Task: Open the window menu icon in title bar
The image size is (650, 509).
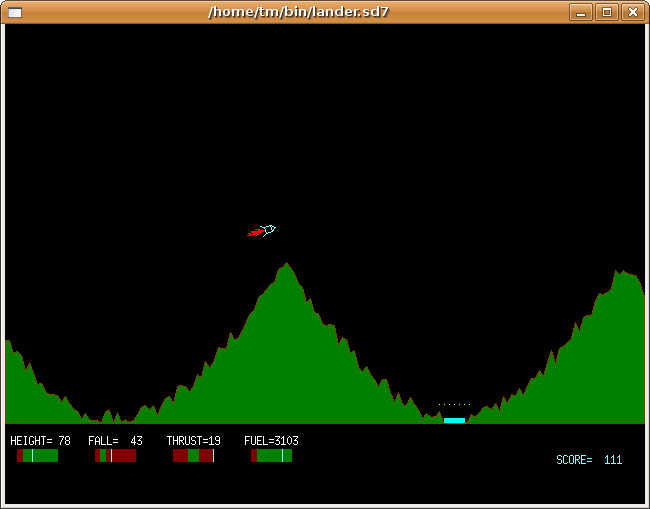Action: (15, 12)
